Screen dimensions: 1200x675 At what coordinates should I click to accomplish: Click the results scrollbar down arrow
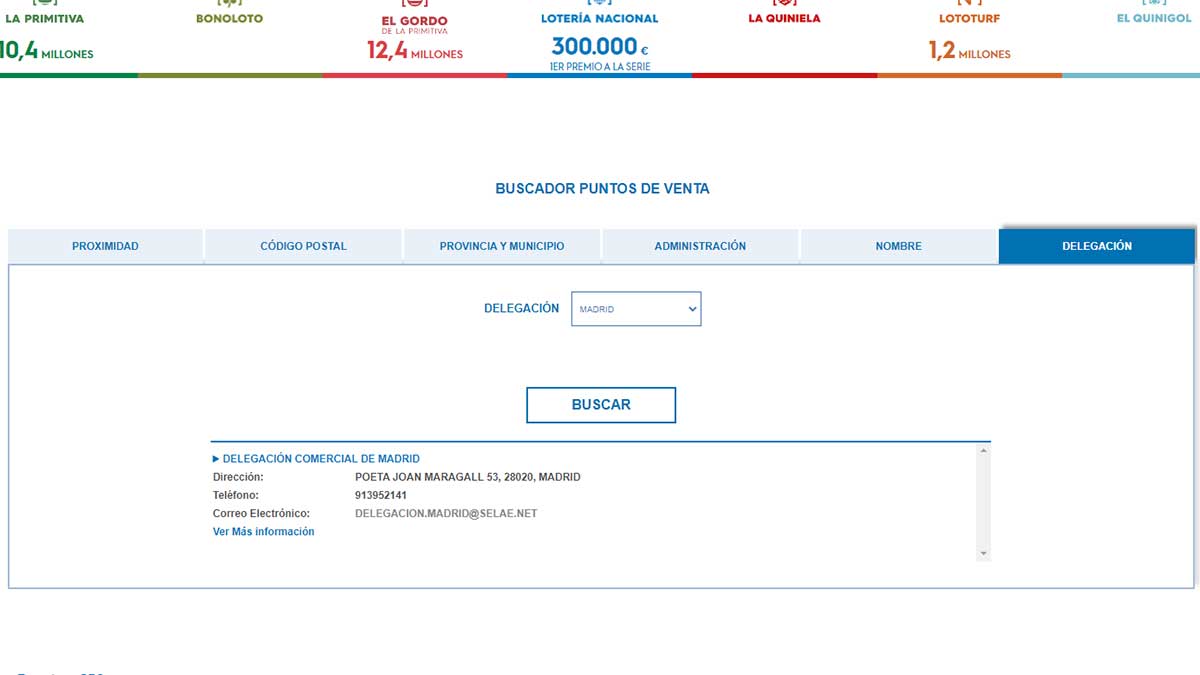pos(983,553)
